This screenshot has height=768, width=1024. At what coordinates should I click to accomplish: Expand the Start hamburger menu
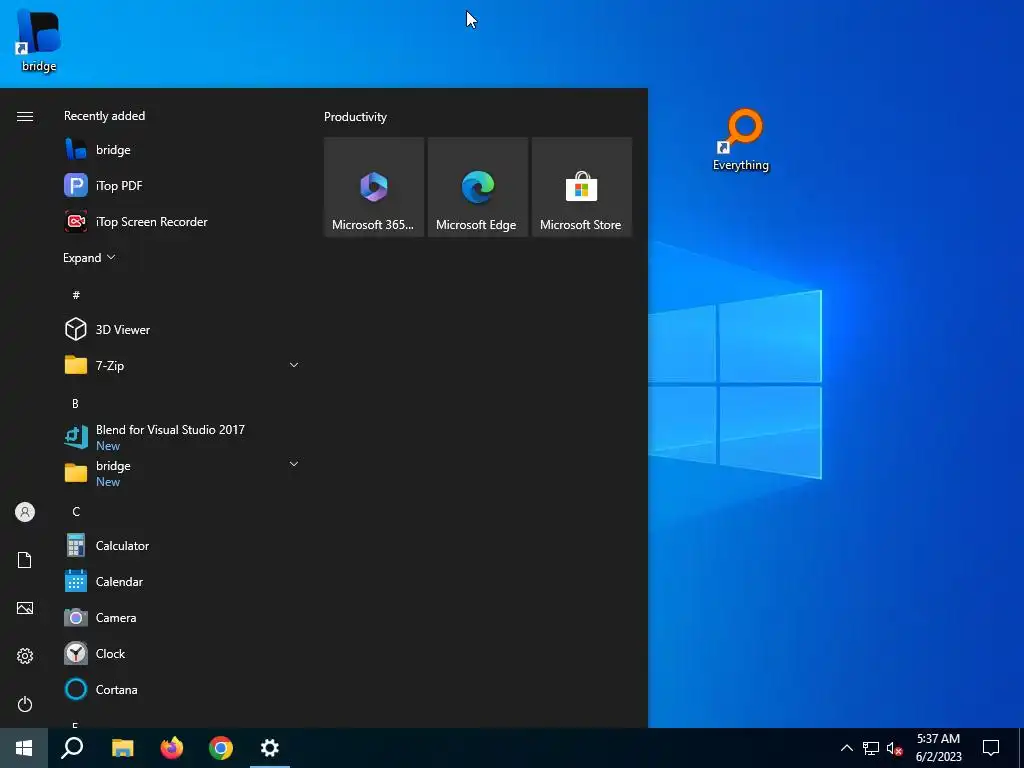coord(25,116)
